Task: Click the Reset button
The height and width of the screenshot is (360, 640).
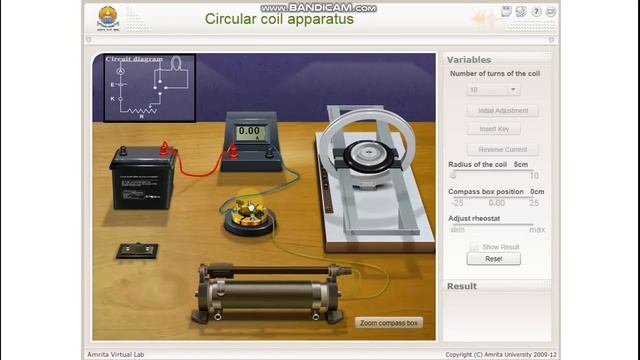Action: (x=493, y=259)
